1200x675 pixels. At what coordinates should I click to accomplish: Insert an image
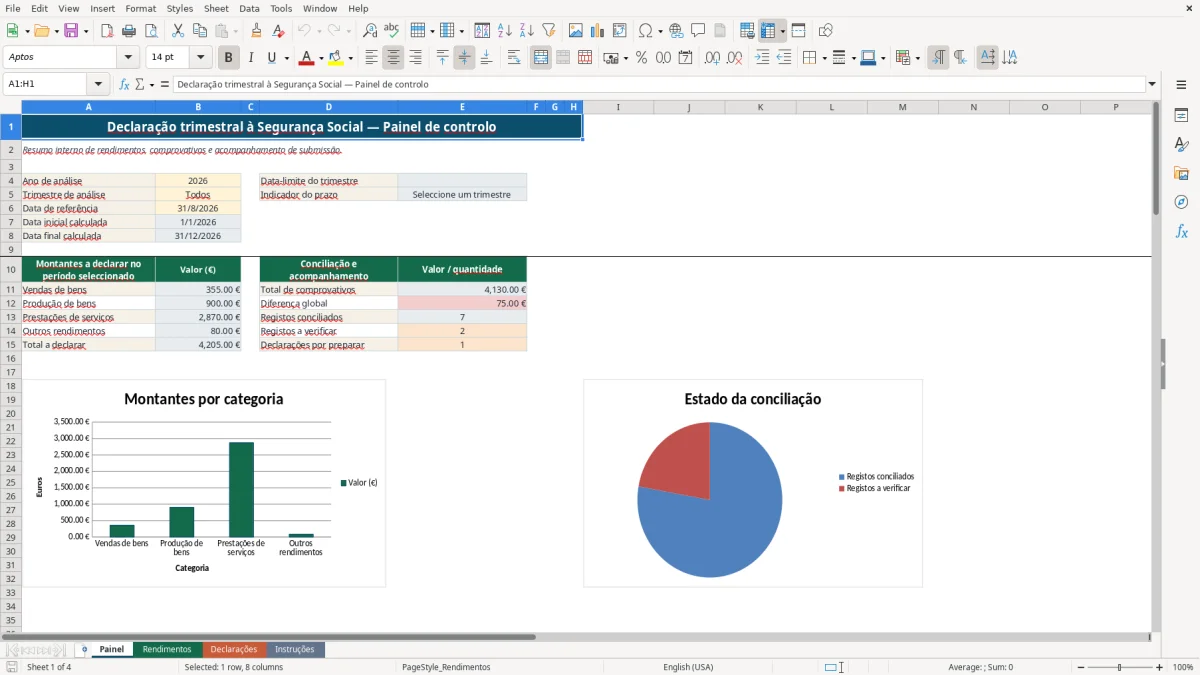point(576,31)
